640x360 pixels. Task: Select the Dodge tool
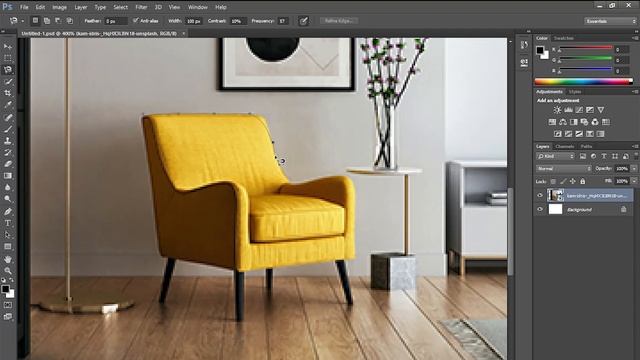8,199
